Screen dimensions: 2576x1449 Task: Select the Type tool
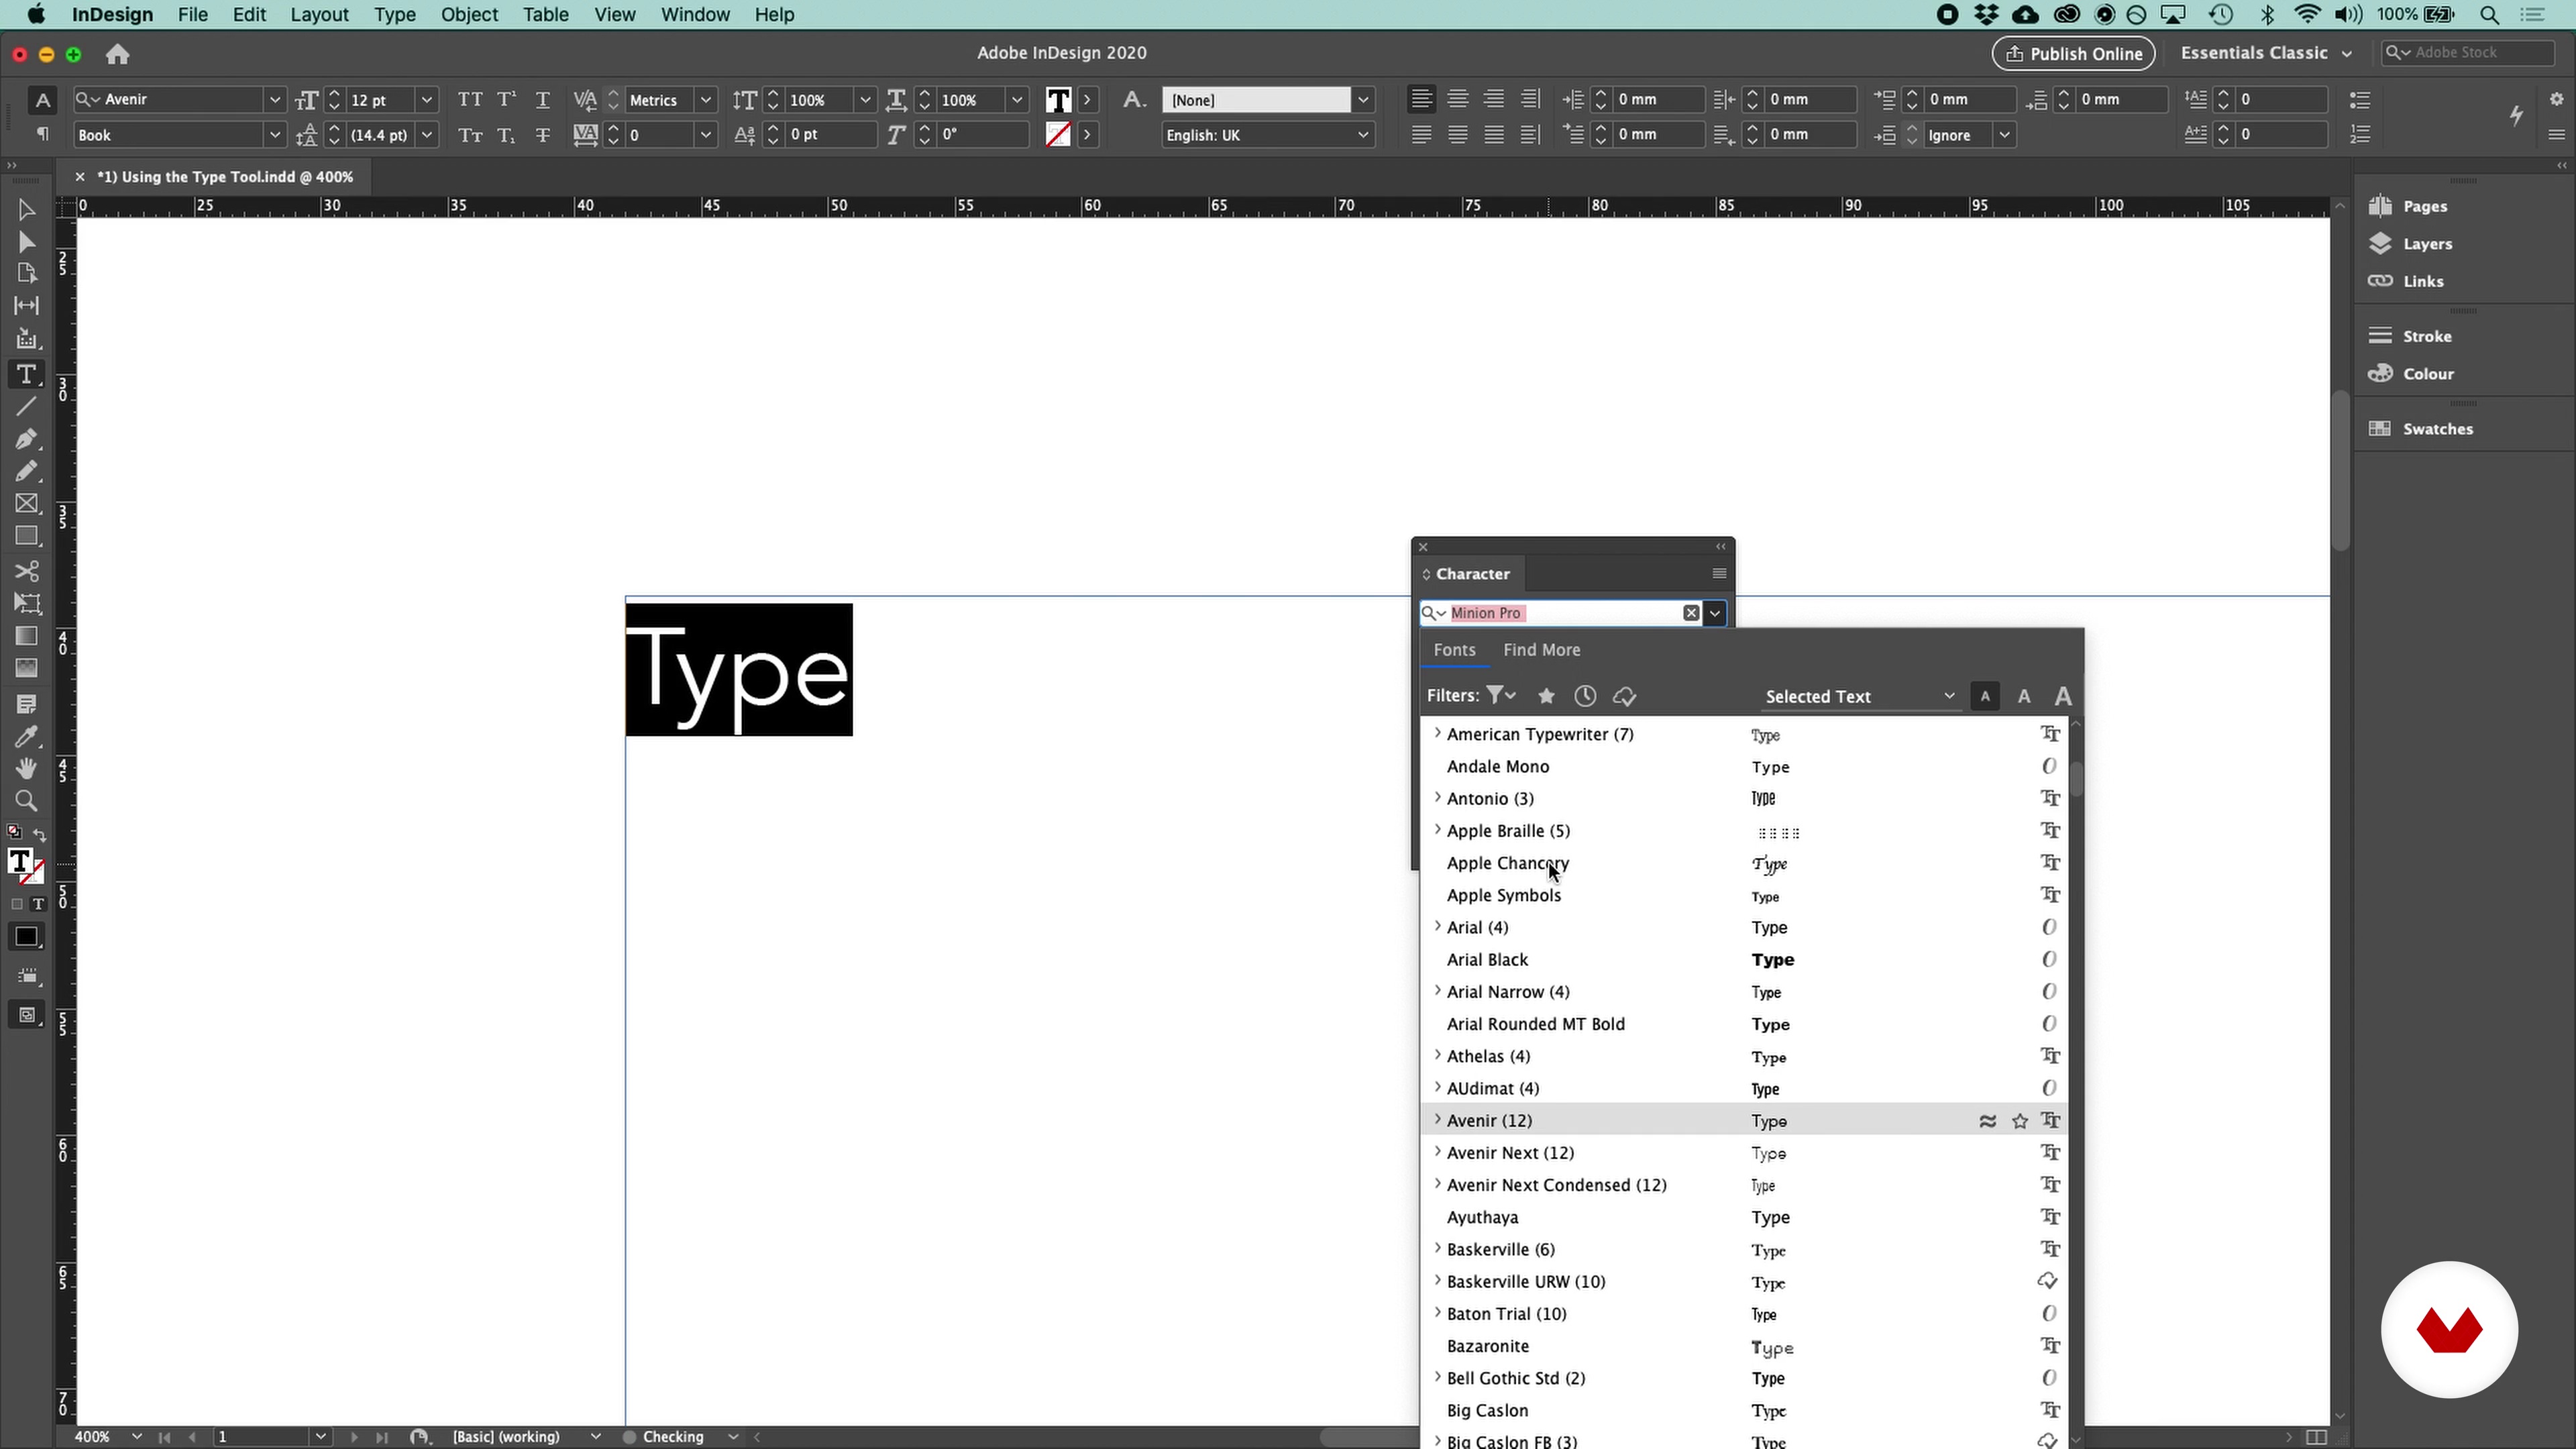[x=27, y=374]
